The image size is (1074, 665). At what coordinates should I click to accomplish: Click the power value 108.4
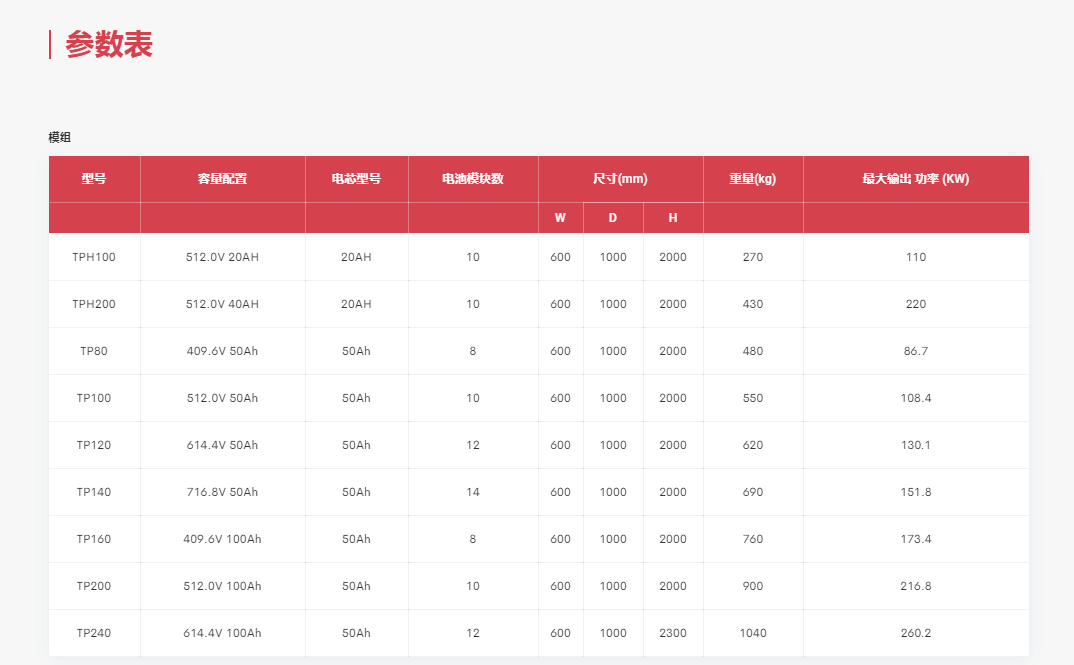[x=916, y=398]
